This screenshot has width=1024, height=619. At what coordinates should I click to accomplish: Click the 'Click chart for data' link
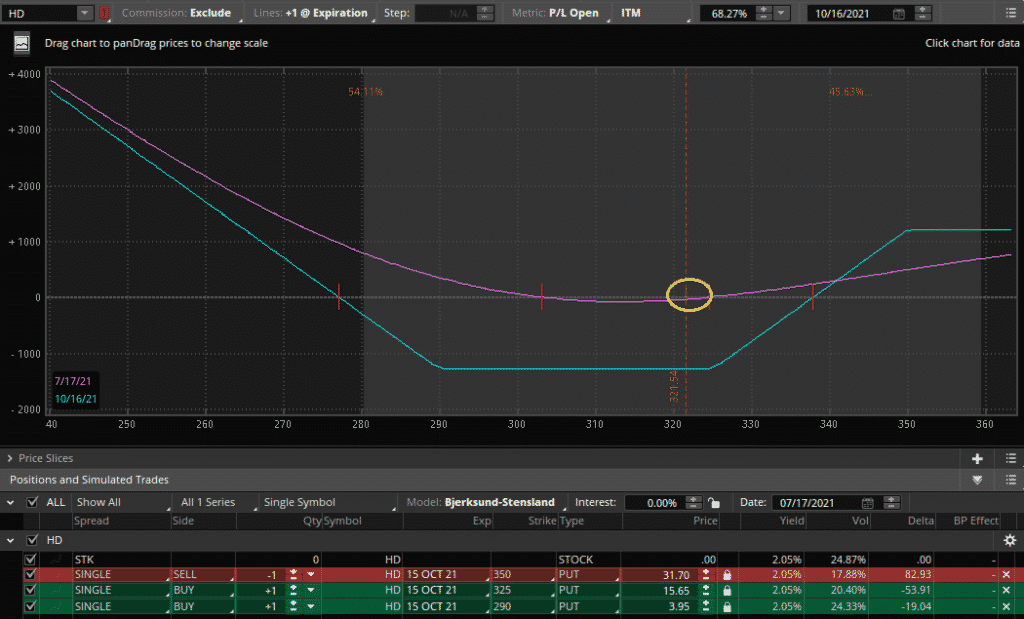click(x=971, y=43)
